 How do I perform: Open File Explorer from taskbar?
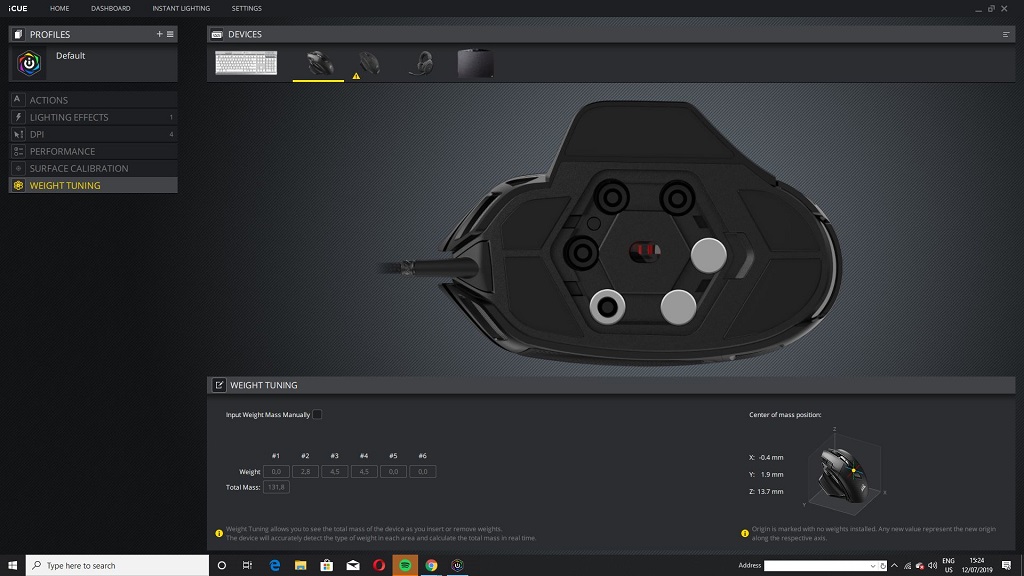(300, 566)
